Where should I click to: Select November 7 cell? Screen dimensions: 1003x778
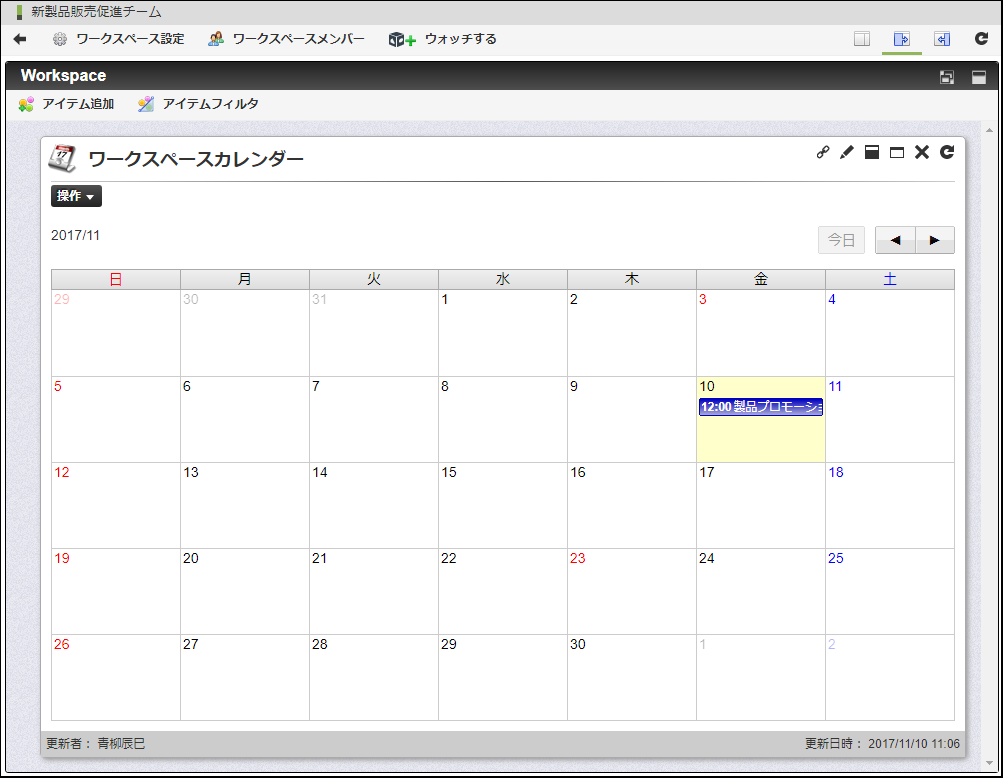point(374,419)
